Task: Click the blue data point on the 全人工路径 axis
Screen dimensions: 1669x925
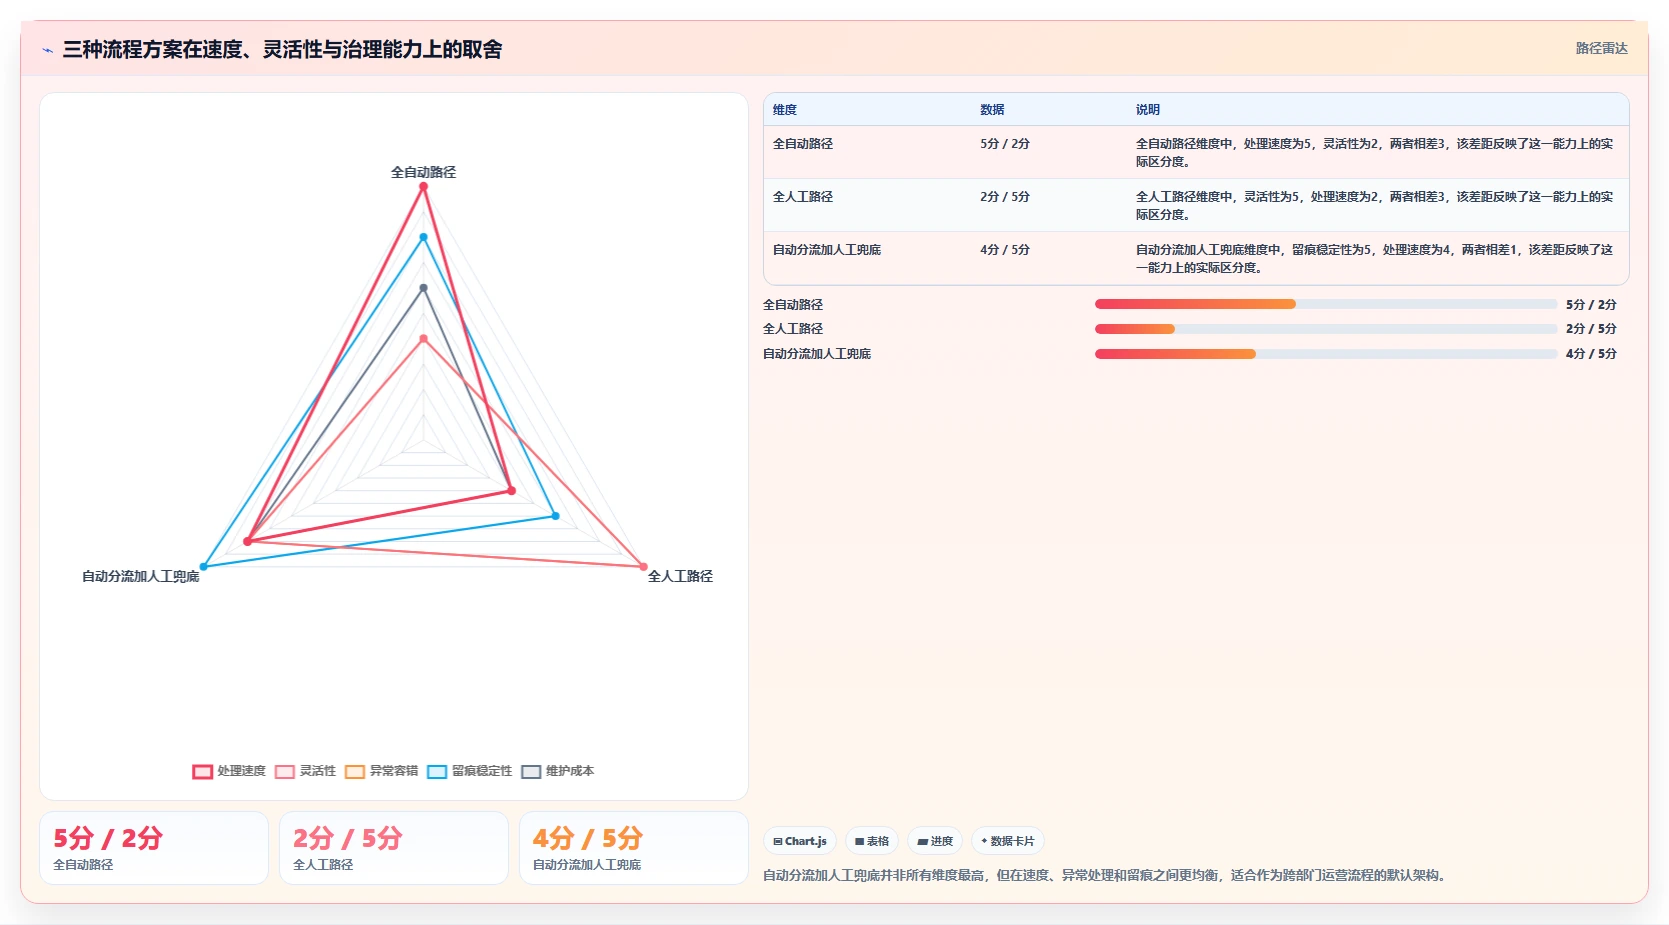Action: coord(555,516)
